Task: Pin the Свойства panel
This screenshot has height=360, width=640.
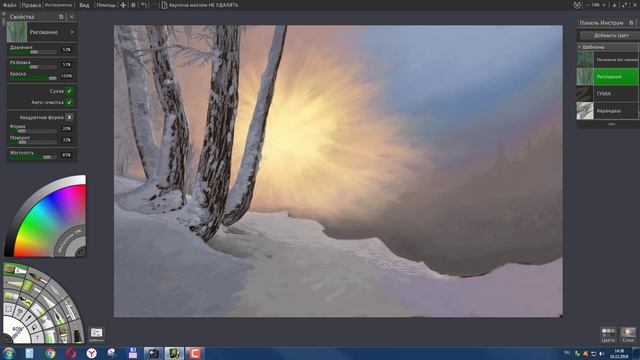Action: tap(61, 17)
